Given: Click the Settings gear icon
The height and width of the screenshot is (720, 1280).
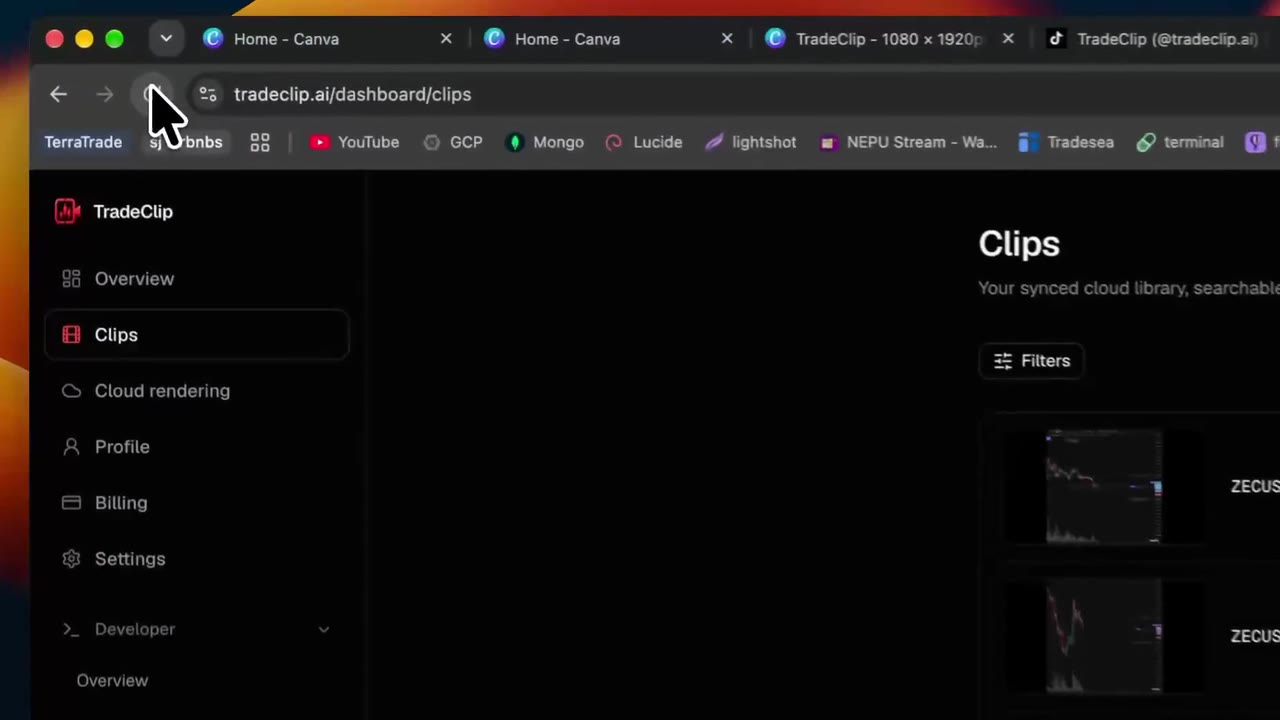Looking at the screenshot, I should (x=71, y=559).
